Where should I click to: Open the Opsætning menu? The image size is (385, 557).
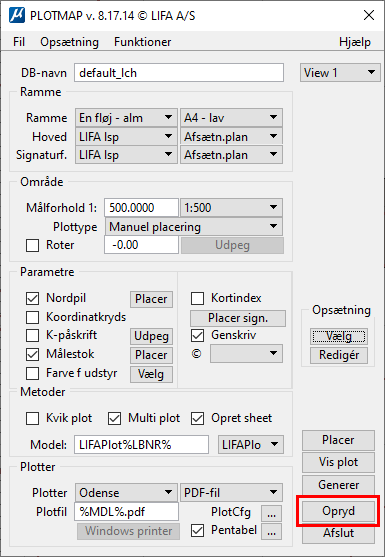69,42
